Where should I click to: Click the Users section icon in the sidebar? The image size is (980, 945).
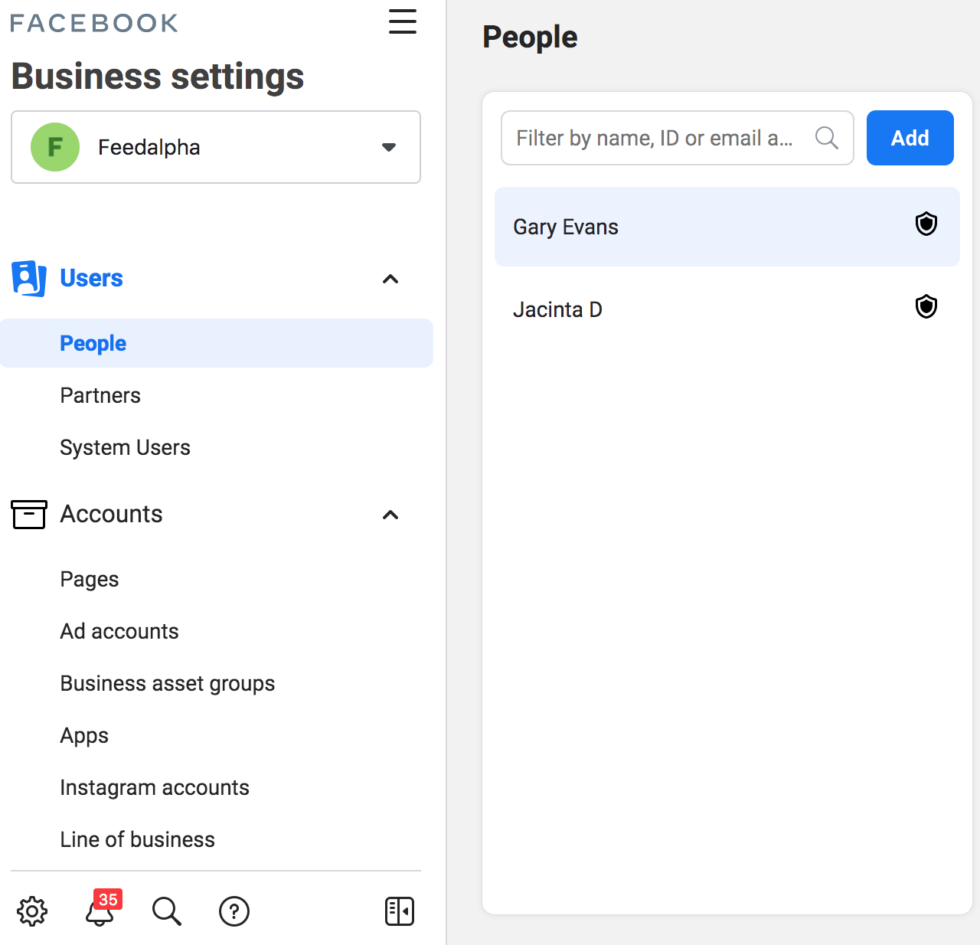(28, 278)
